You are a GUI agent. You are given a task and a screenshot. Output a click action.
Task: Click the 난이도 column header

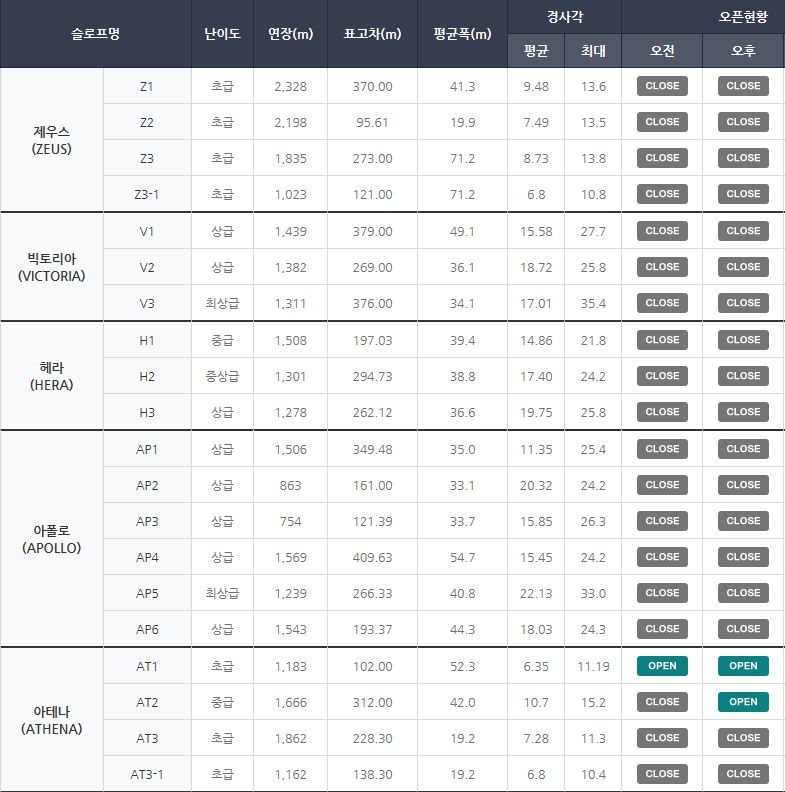coord(222,34)
